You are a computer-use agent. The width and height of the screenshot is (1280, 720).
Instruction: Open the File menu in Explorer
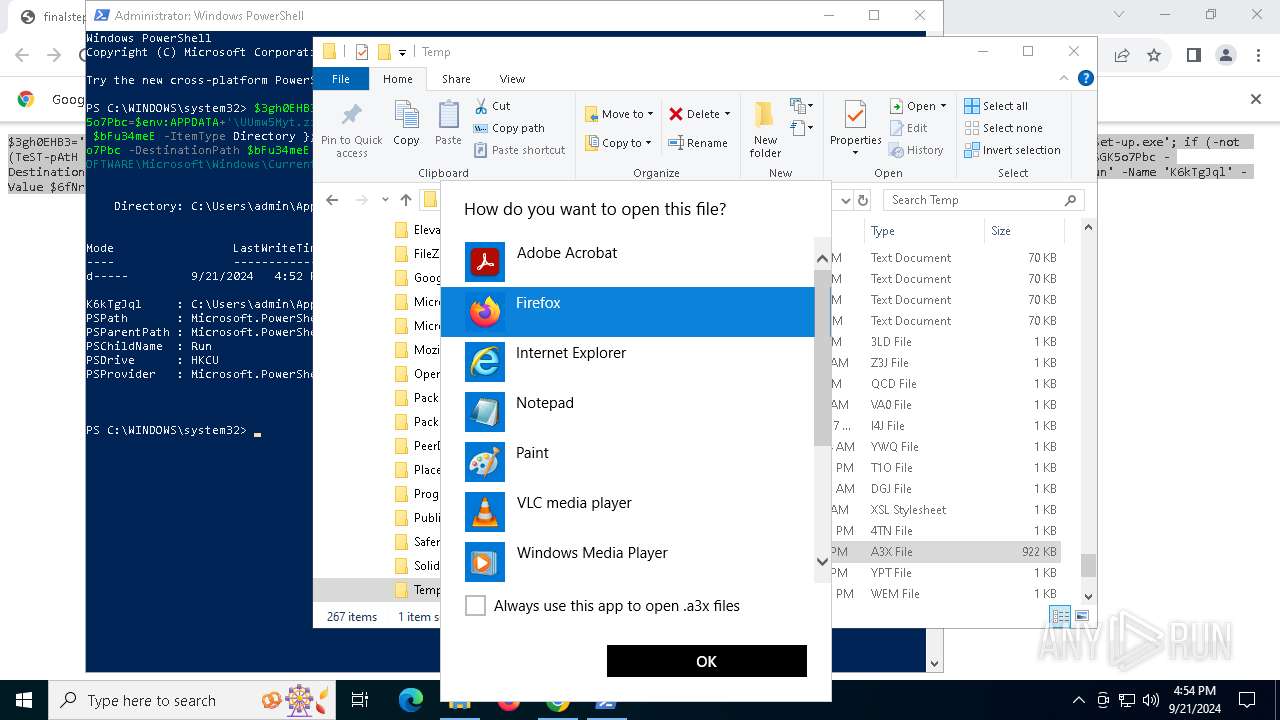click(341, 79)
